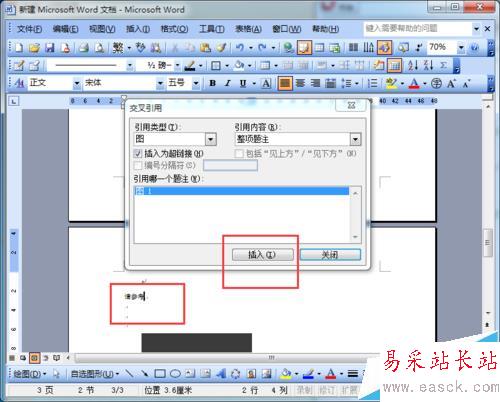500x402 pixels.
Task: Toggle Tables and Borders toolbar icon
Action: (304, 48)
